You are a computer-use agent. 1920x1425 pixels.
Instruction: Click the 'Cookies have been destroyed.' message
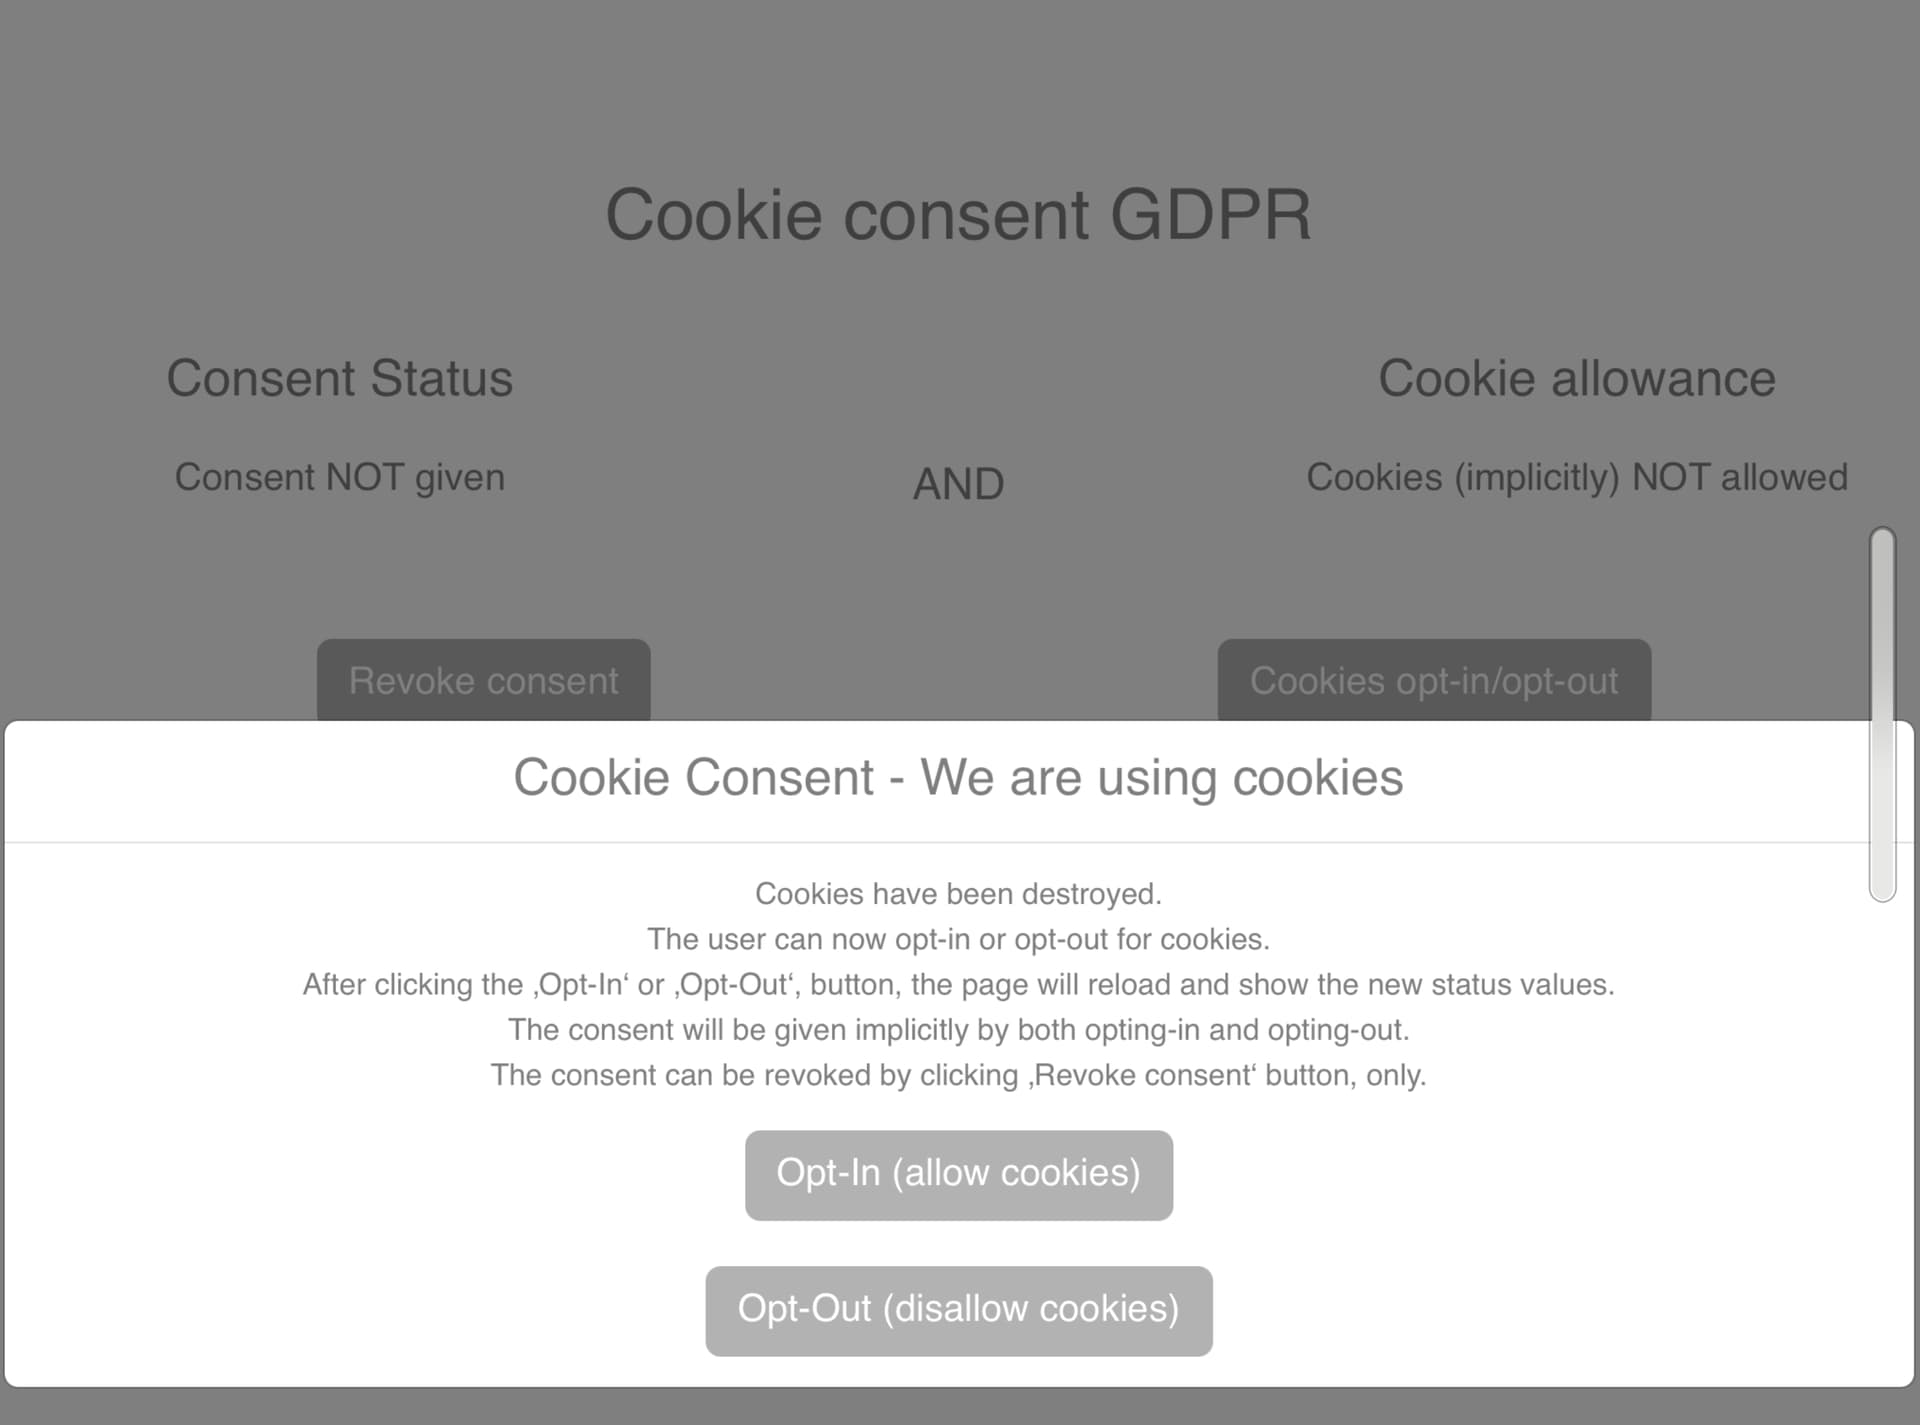(x=958, y=894)
